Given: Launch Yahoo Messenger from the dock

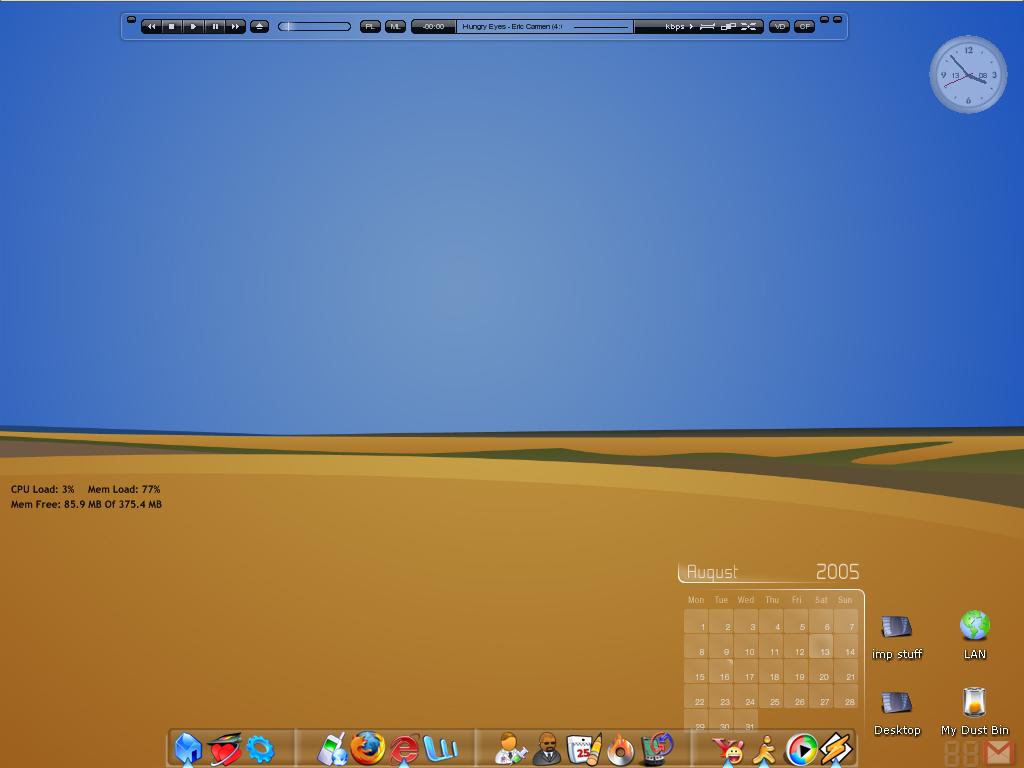Looking at the screenshot, I should coord(728,750).
